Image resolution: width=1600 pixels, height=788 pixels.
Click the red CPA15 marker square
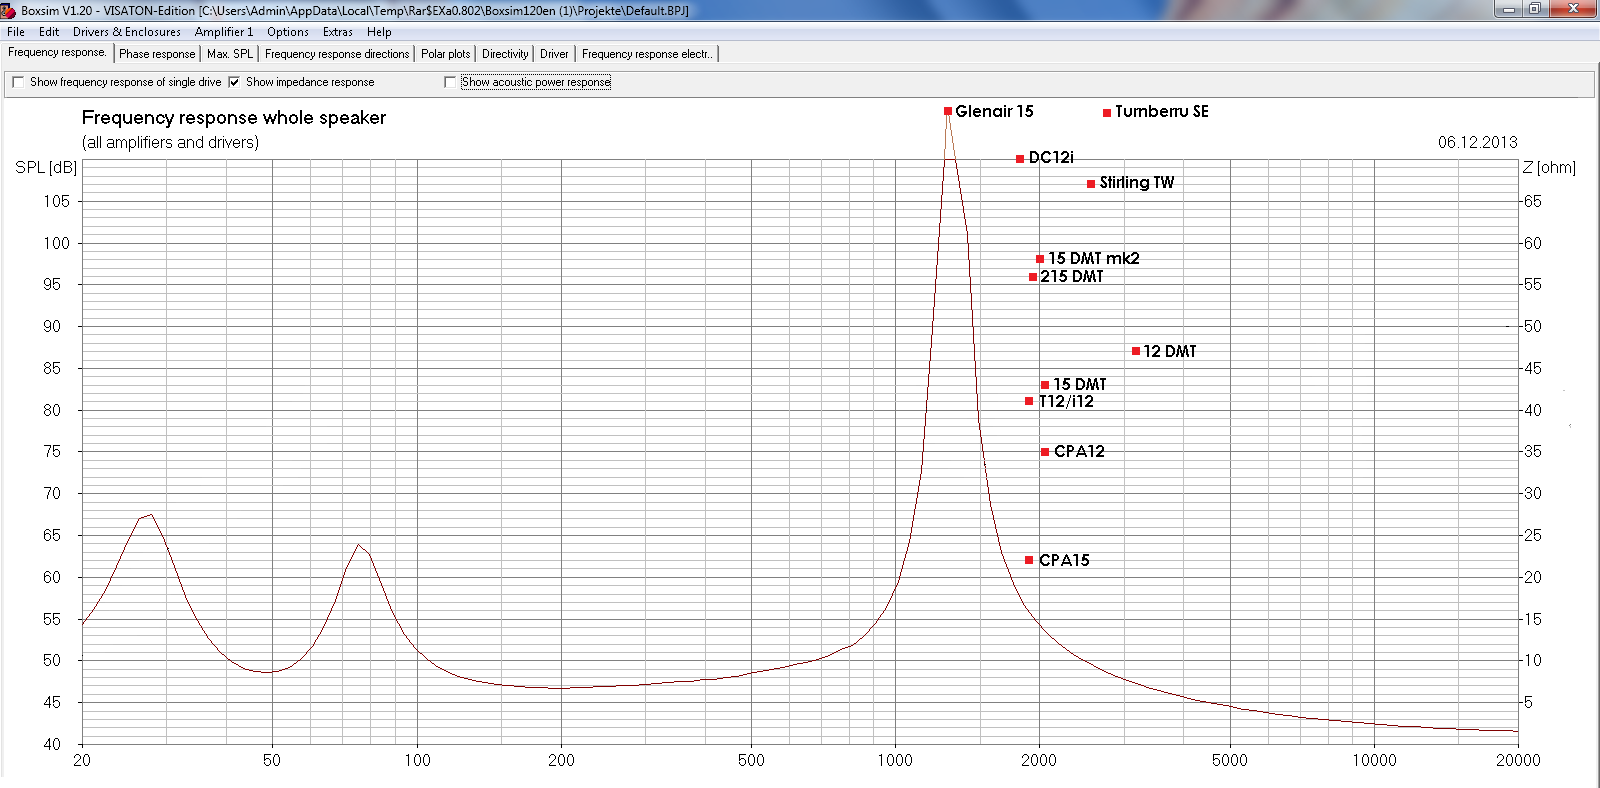pyautogui.click(x=1029, y=560)
